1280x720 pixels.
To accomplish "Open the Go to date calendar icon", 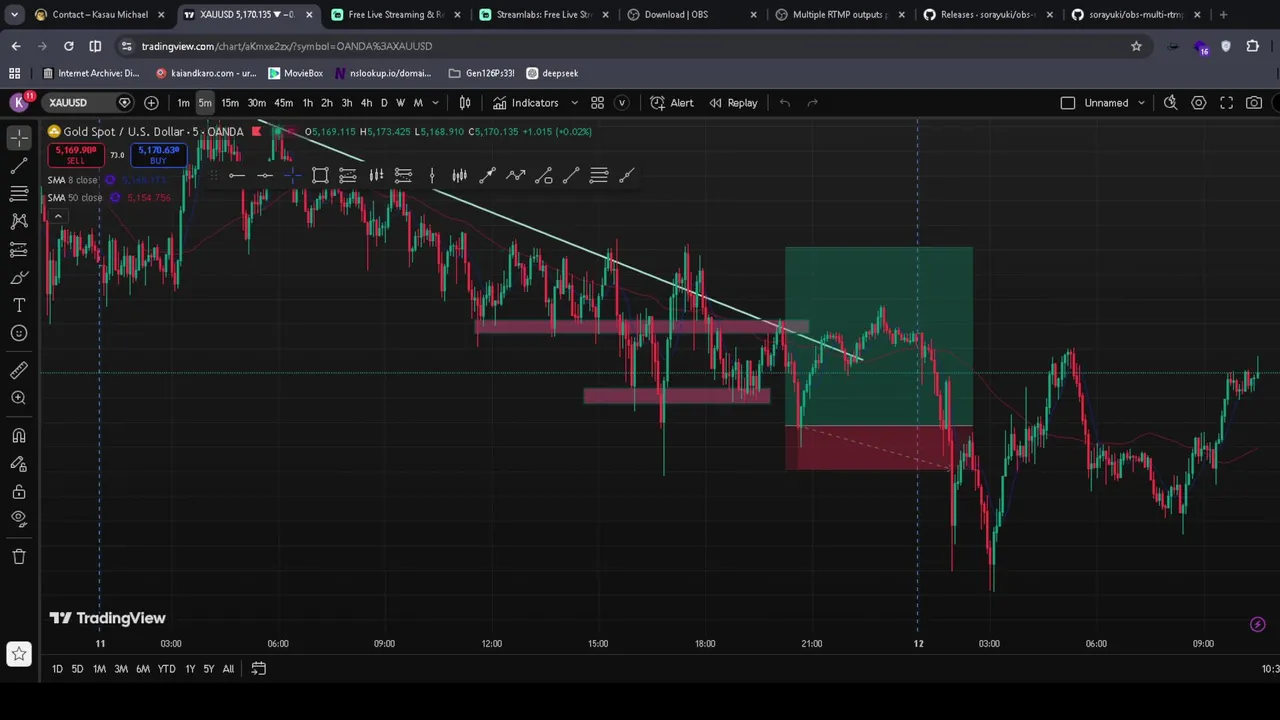I will [258, 669].
